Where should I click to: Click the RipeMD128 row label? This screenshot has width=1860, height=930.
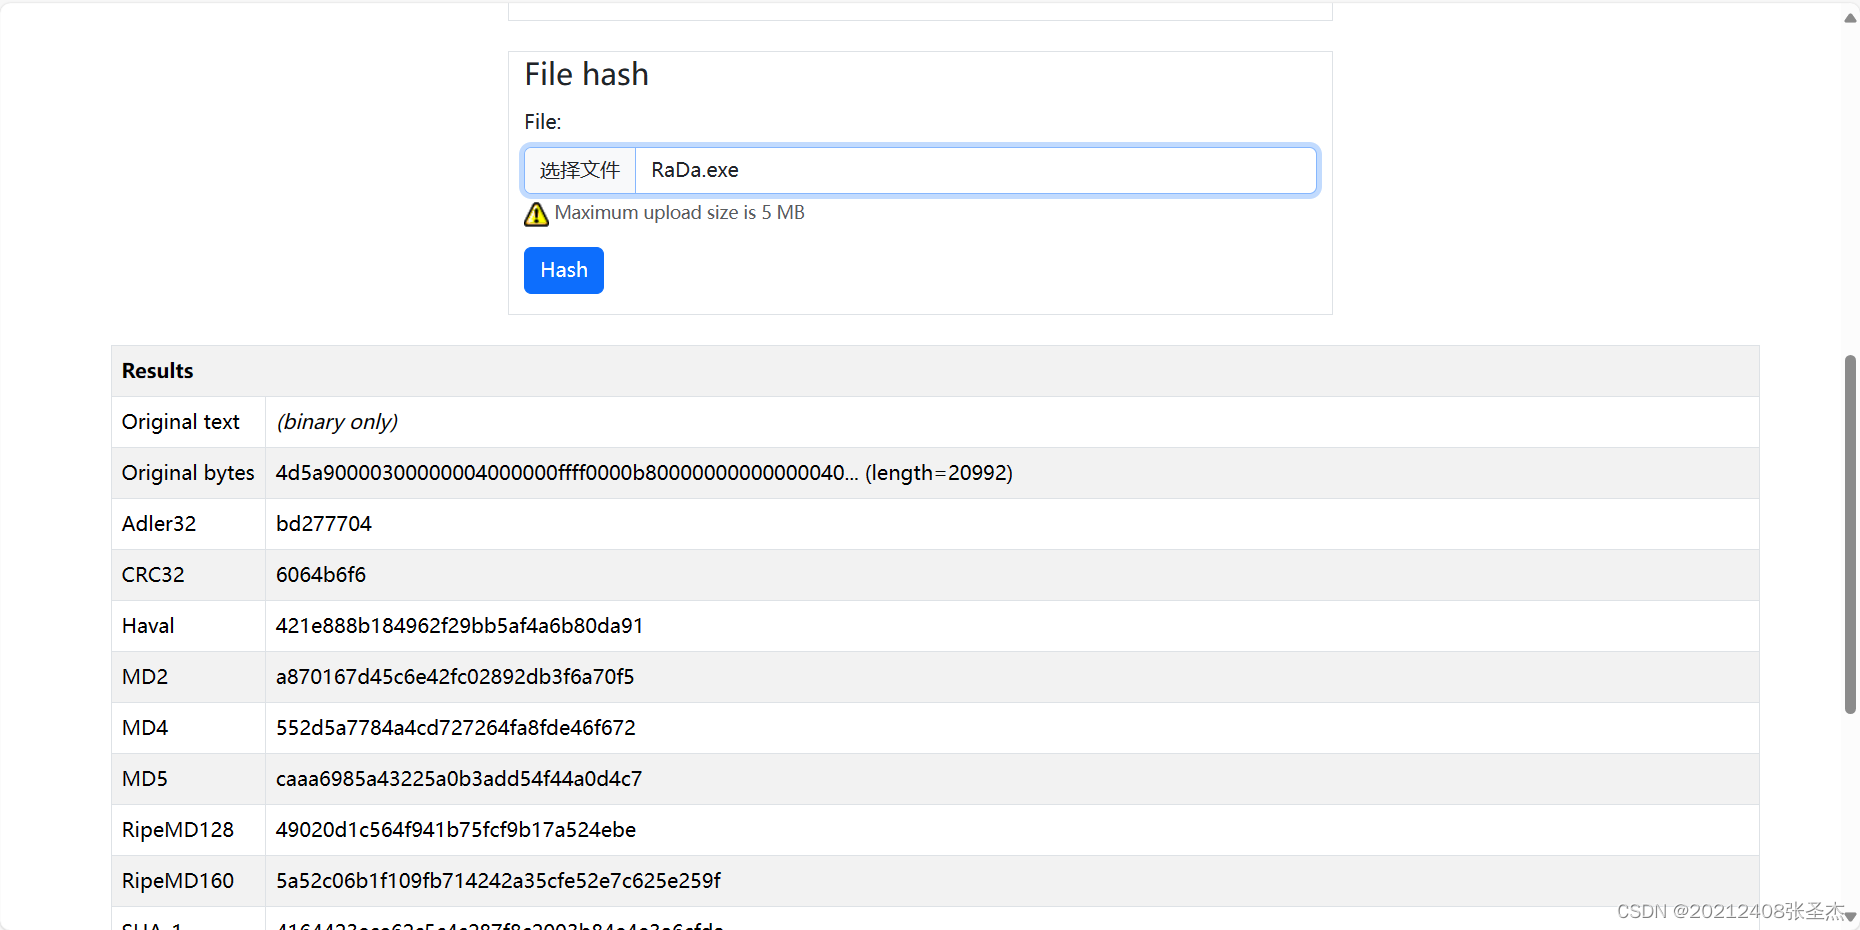coord(178,830)
